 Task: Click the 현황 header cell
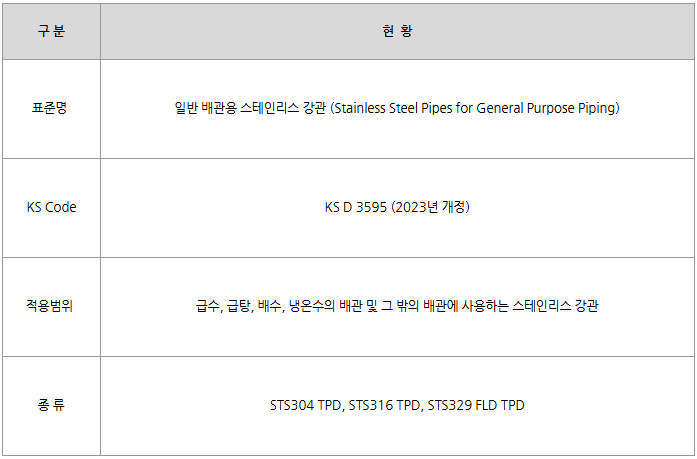tap(397, 31)
